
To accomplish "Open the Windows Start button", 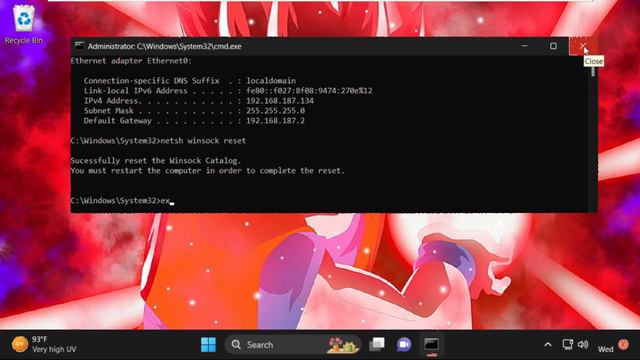I will (x=209, y=344).
